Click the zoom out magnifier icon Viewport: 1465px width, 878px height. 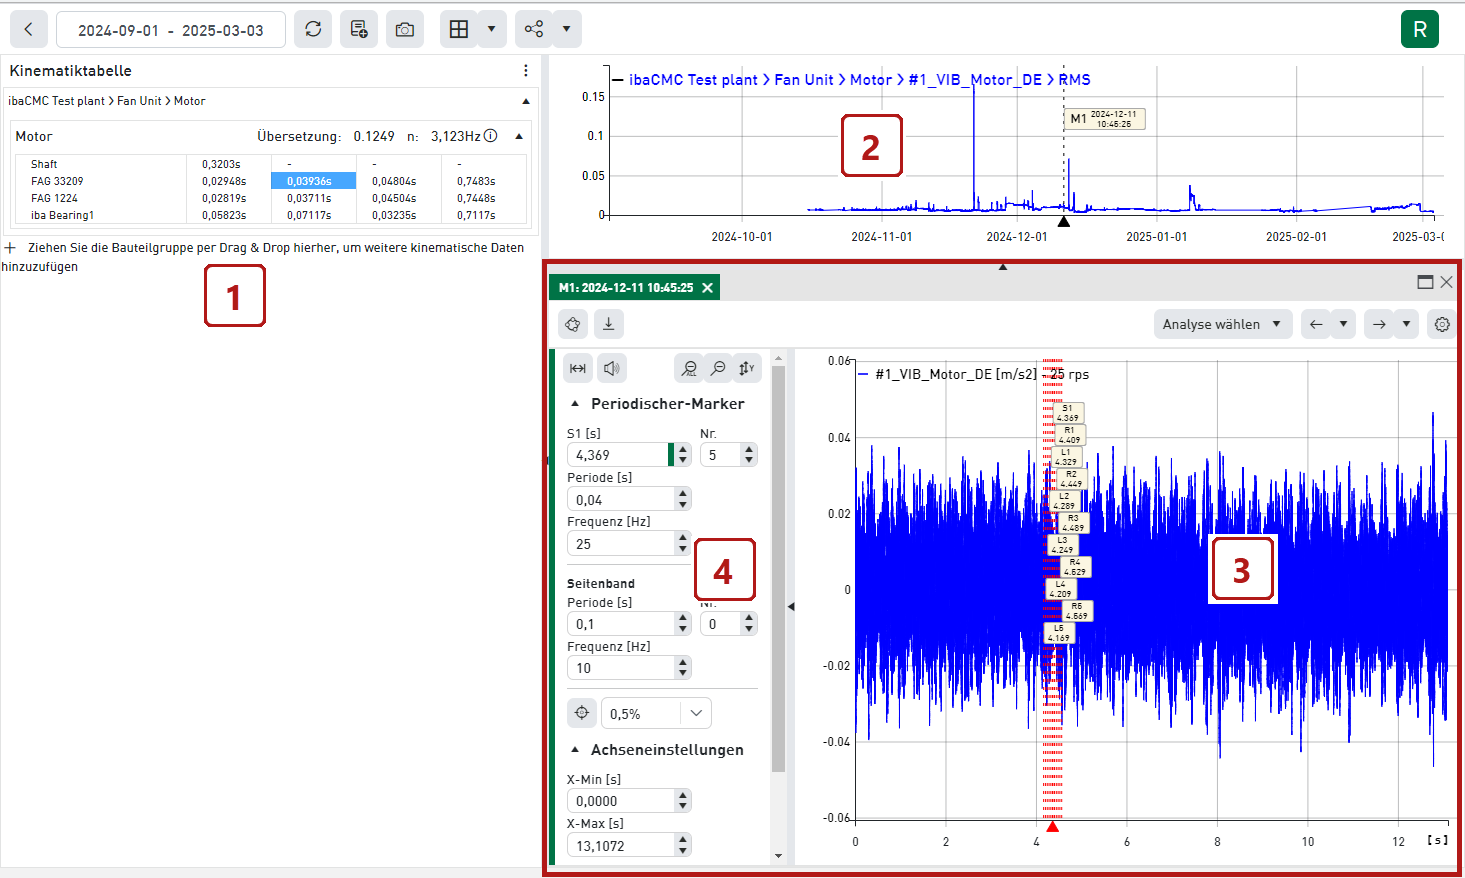pos(718,368)
